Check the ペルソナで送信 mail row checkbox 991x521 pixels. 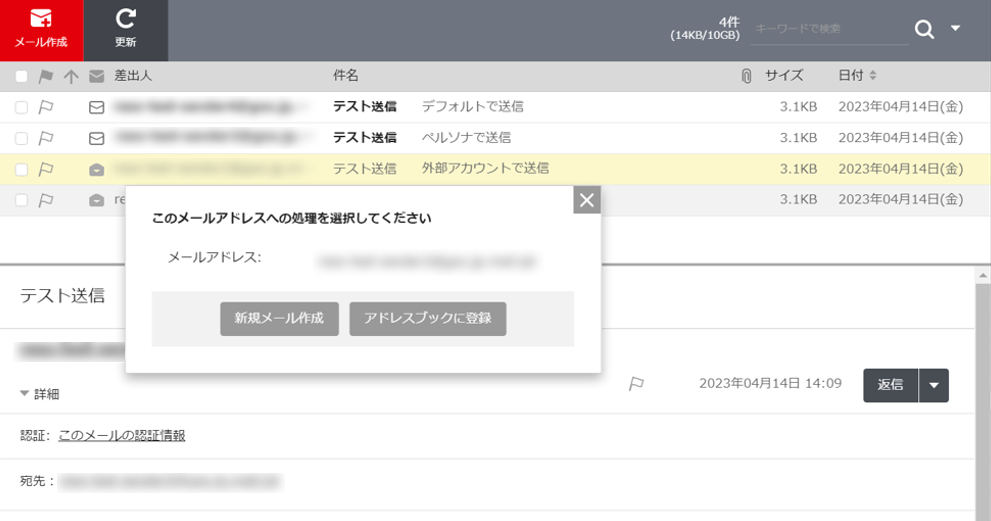click(22, 138)
